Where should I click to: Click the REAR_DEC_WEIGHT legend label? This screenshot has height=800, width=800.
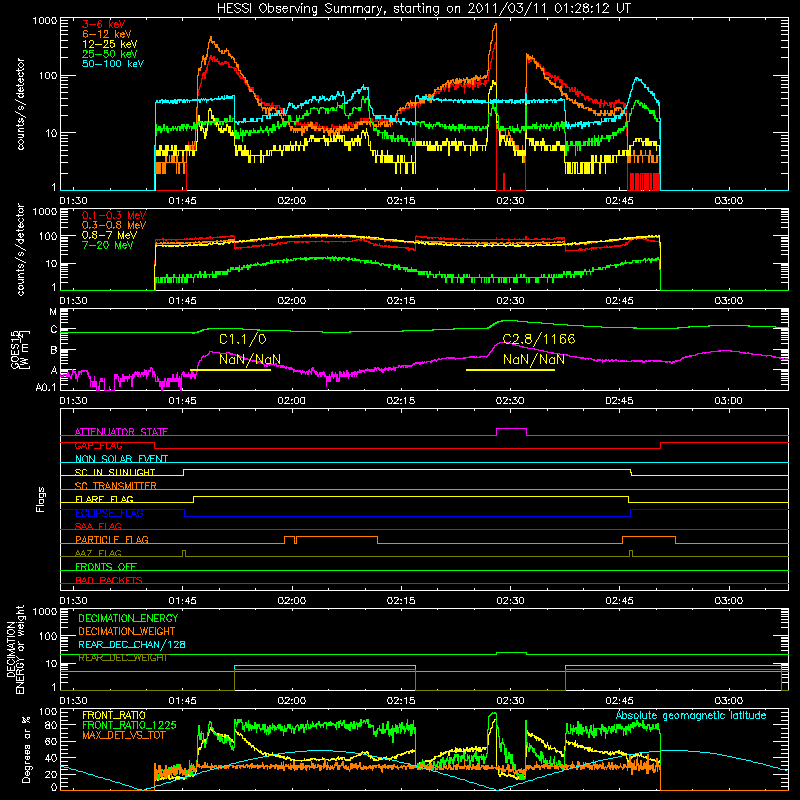pos(122,658)
